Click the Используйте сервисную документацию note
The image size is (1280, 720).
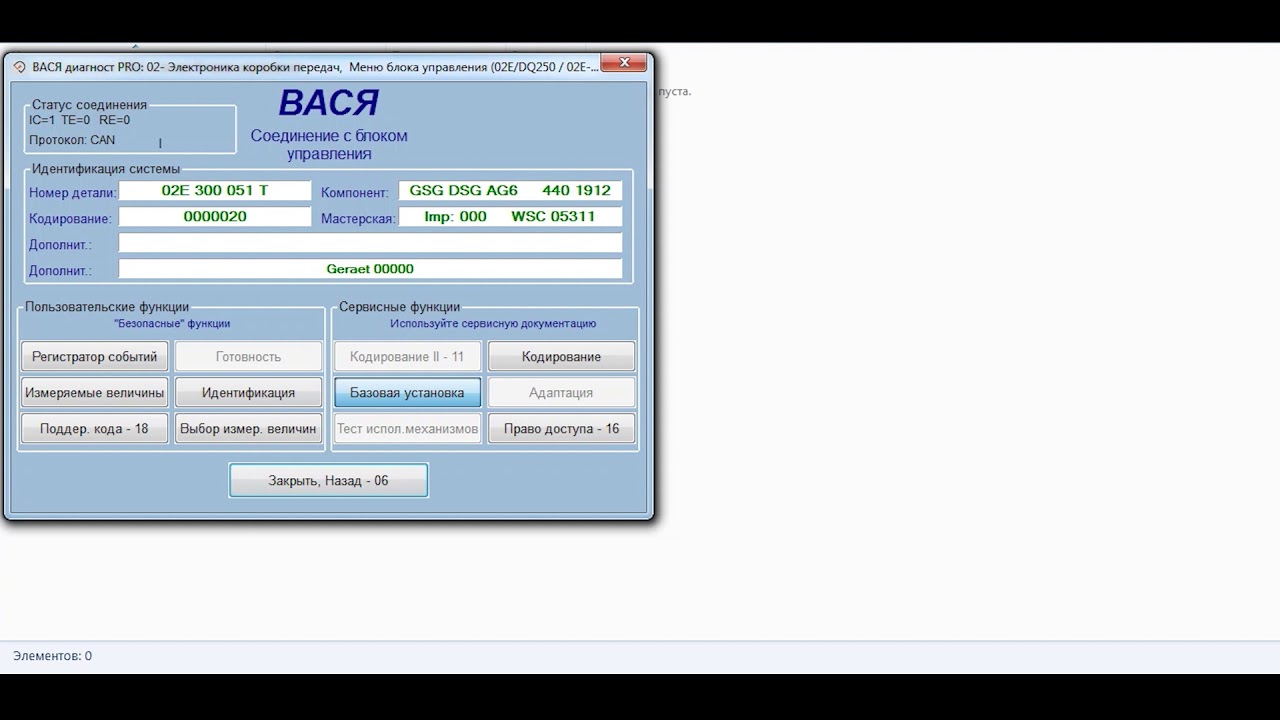coord(493,324)
